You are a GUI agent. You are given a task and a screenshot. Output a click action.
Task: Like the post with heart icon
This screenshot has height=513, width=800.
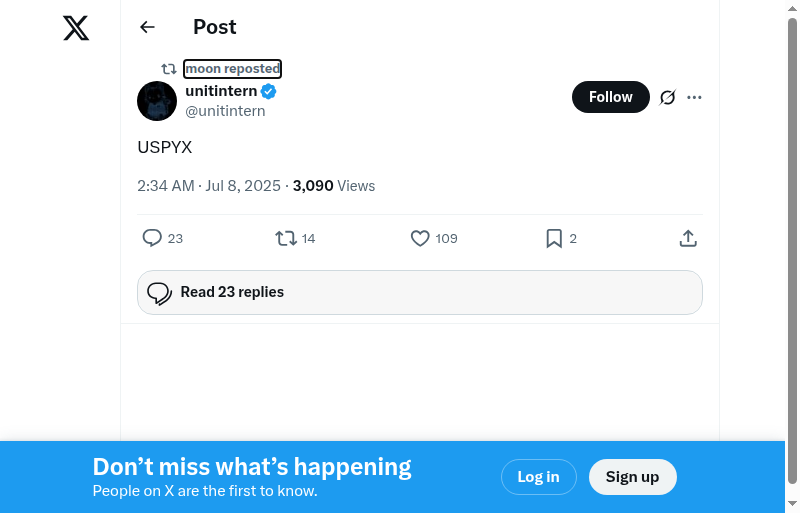(x=420, y=238)
